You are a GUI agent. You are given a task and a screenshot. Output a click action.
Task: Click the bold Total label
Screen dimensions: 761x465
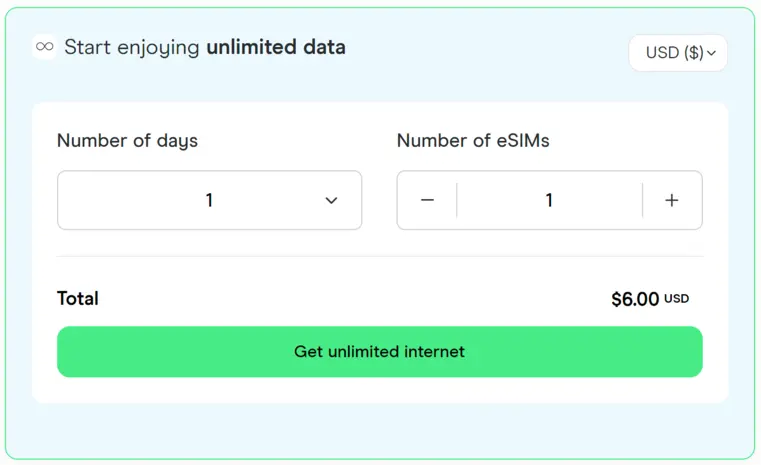coord(78,299)
